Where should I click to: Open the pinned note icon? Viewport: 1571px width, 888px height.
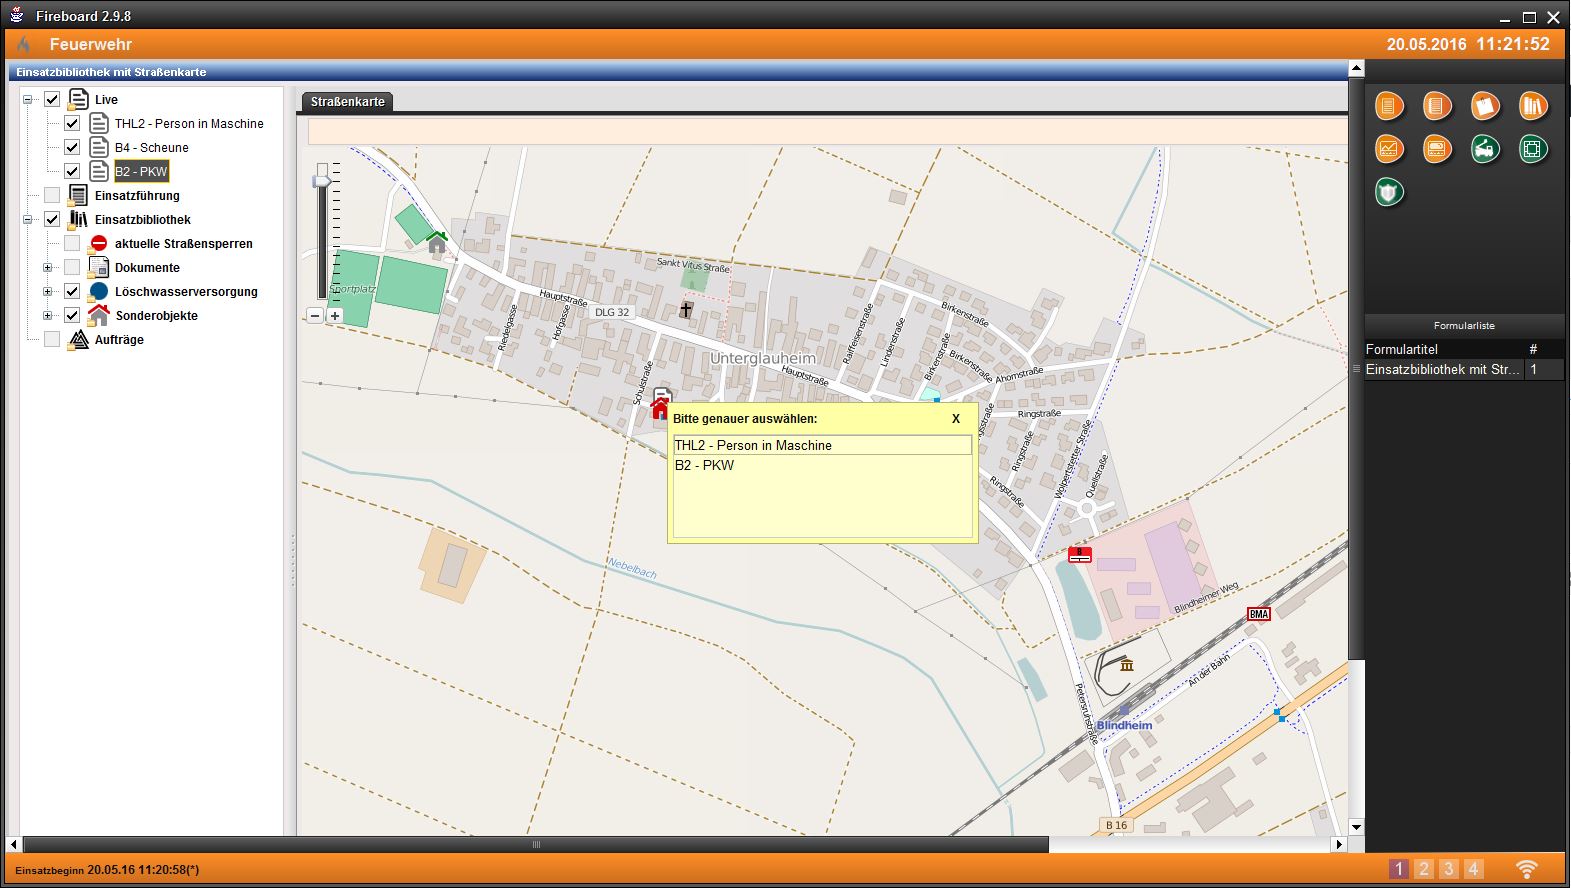[x=1485, y=105]
